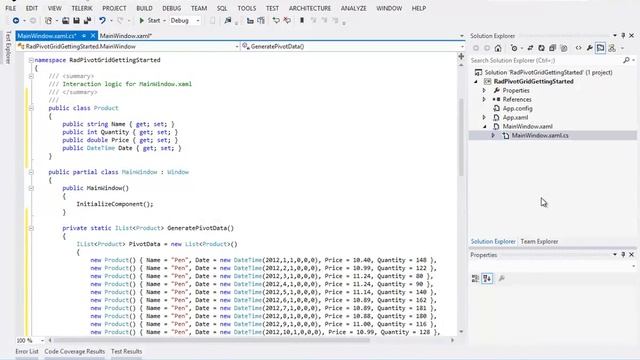Open the member dropdown GeneratePivotData()

353,47
